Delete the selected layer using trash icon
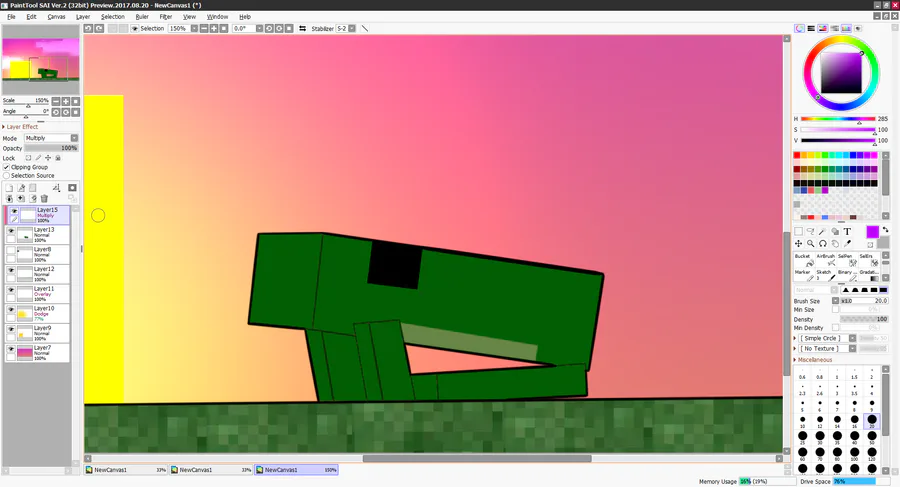Screen dimensions: 900x487 [x=44, y=198]
